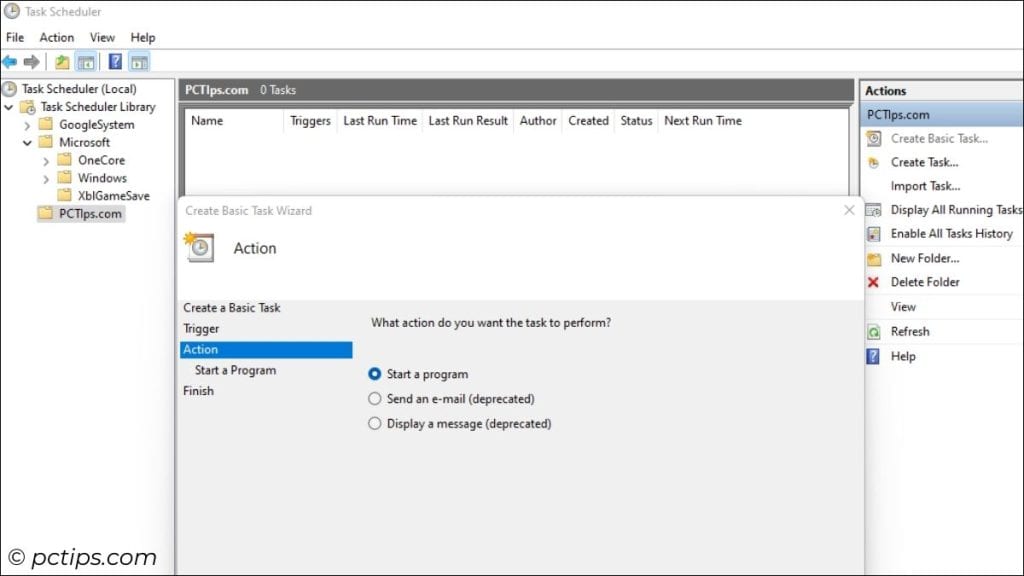1024x576 pixels.
Task: Toggle the Show/Hide Console Tree toolbar icon
Action: pos(86,60)
